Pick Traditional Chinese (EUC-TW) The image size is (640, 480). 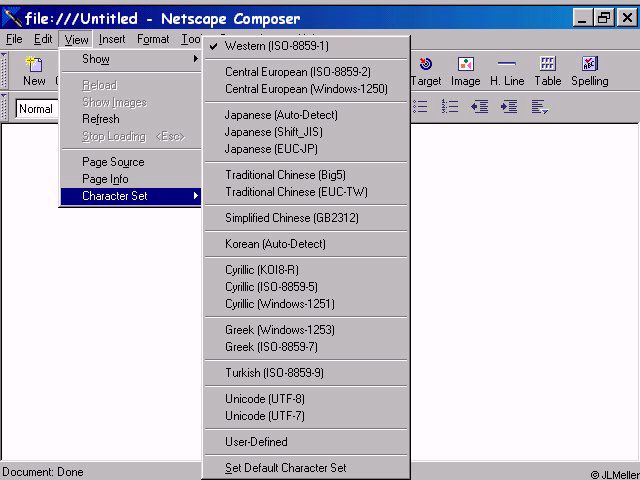pos(306,192)
